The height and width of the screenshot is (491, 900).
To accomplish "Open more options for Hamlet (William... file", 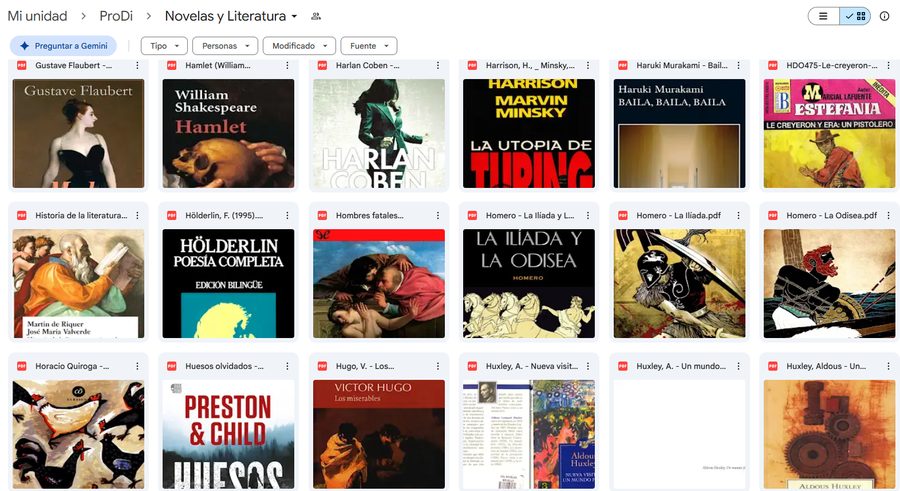I will 288,65.
